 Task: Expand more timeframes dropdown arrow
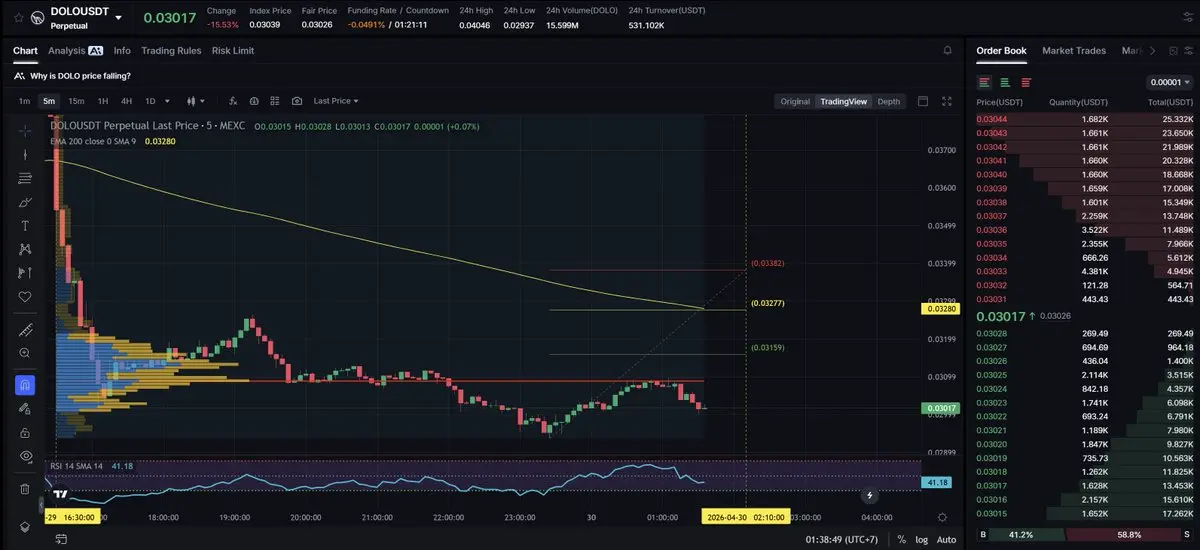[167, 101]
